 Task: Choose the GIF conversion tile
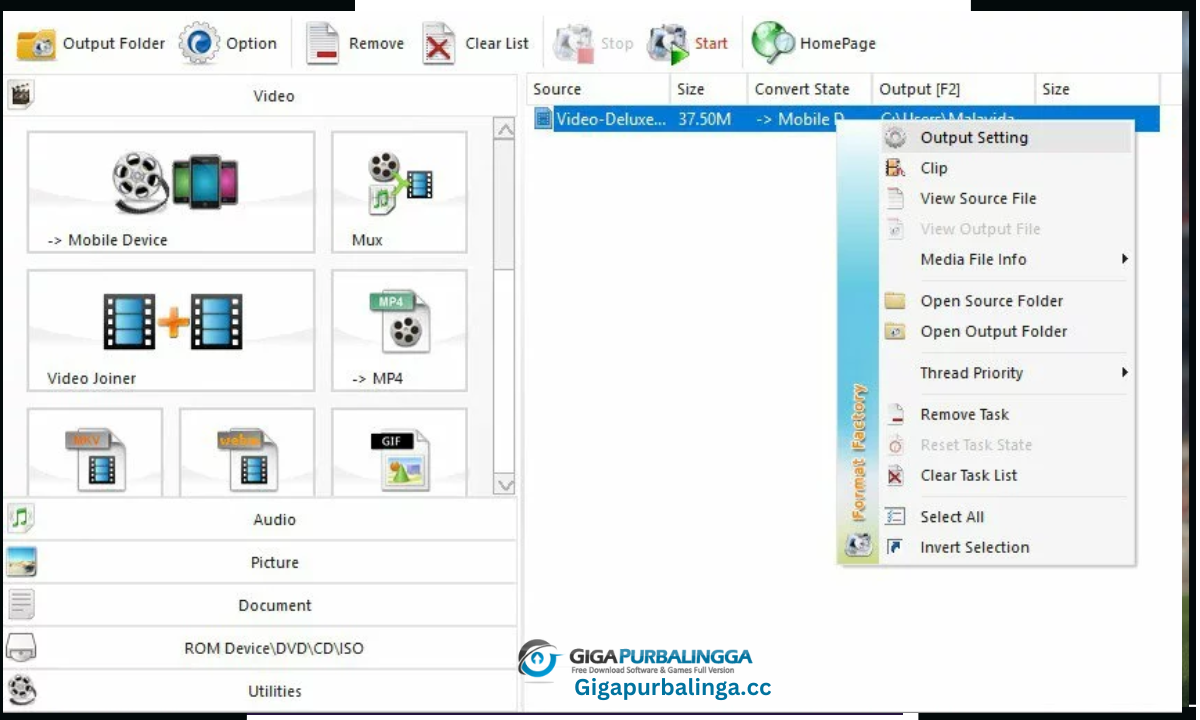coord(399,452)
